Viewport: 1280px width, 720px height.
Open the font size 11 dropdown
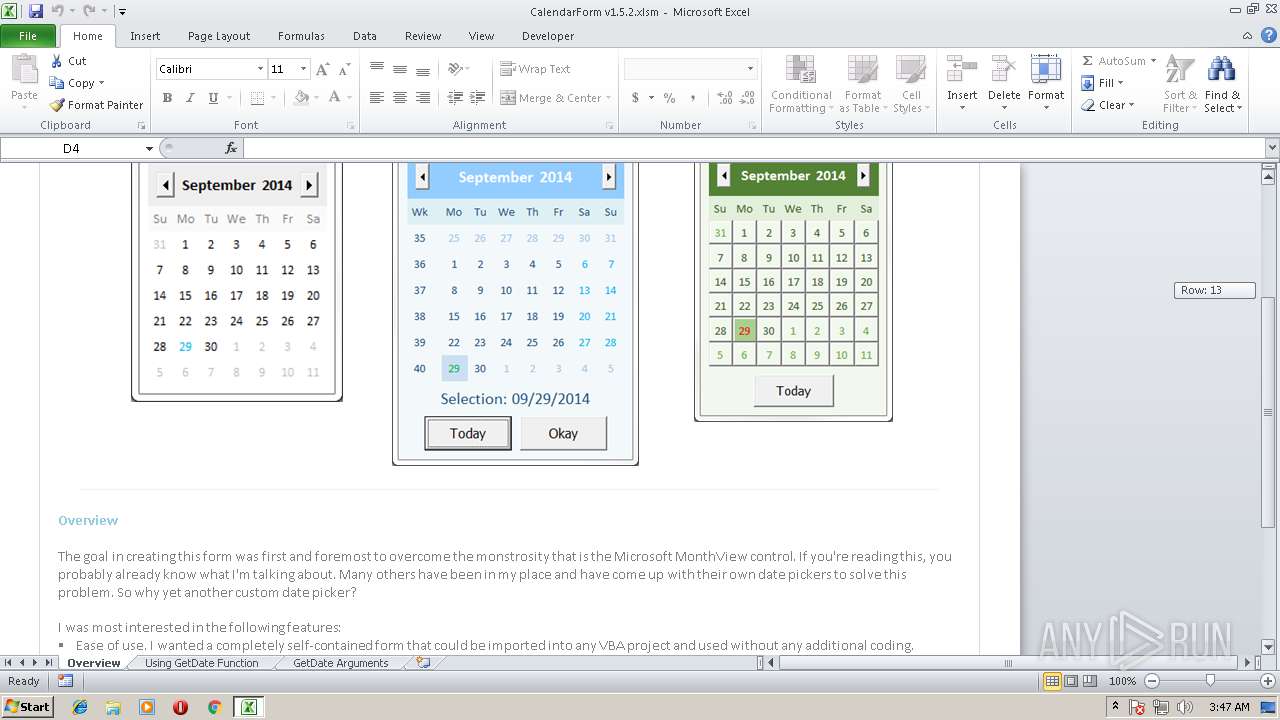pyautogui.click(x=303, y=69)
